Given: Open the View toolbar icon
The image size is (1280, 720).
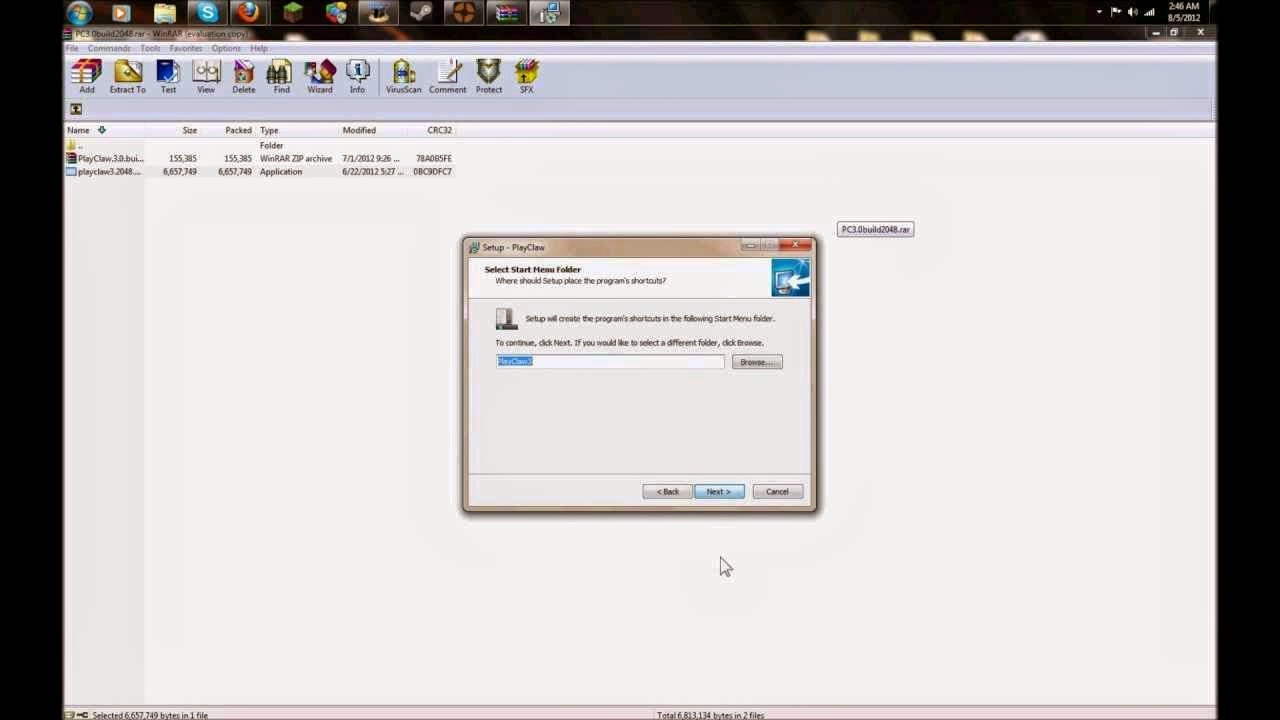Looking at the screenshot, I should pyautogui.click(x=206, y=77).
